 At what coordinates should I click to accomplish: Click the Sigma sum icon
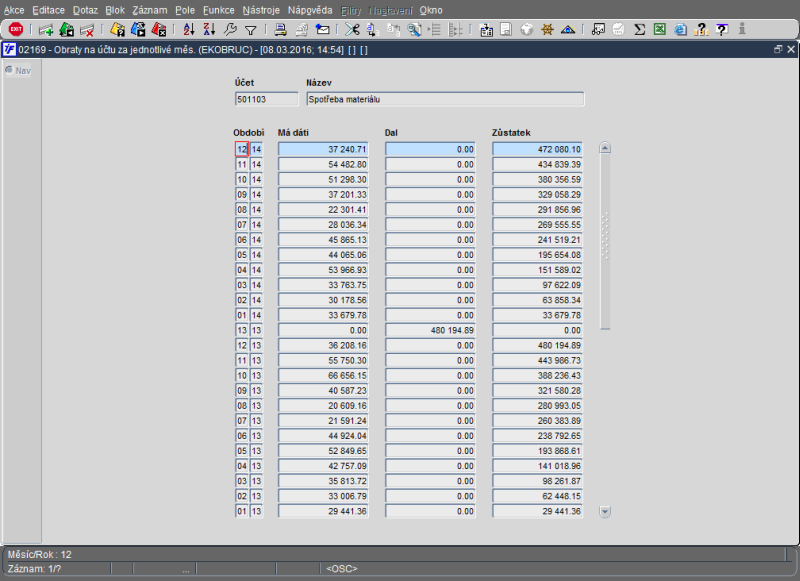640,29
